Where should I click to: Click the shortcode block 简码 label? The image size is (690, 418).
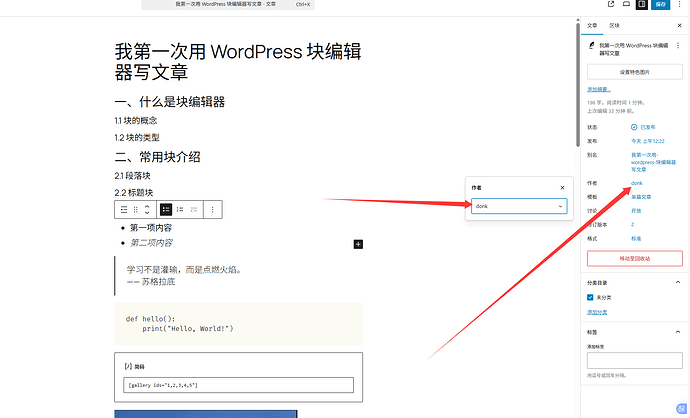139,367
